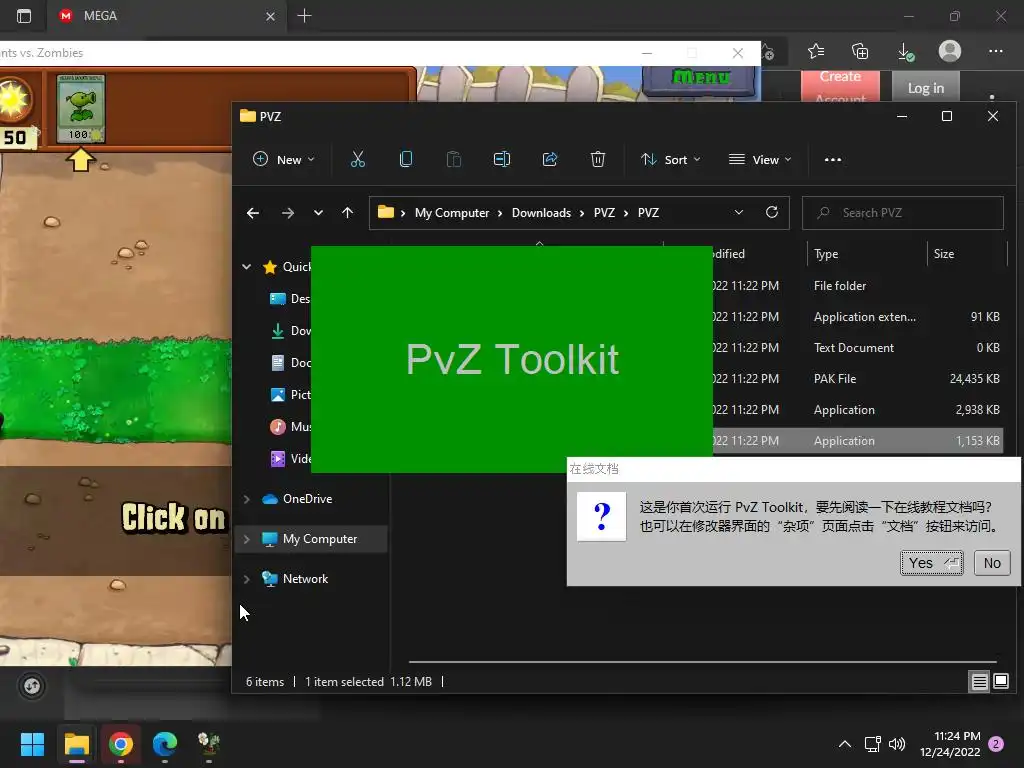Screen dimensions: 1024x768
Task: Open the Edge tab actions menu
Action: (24, 16)
